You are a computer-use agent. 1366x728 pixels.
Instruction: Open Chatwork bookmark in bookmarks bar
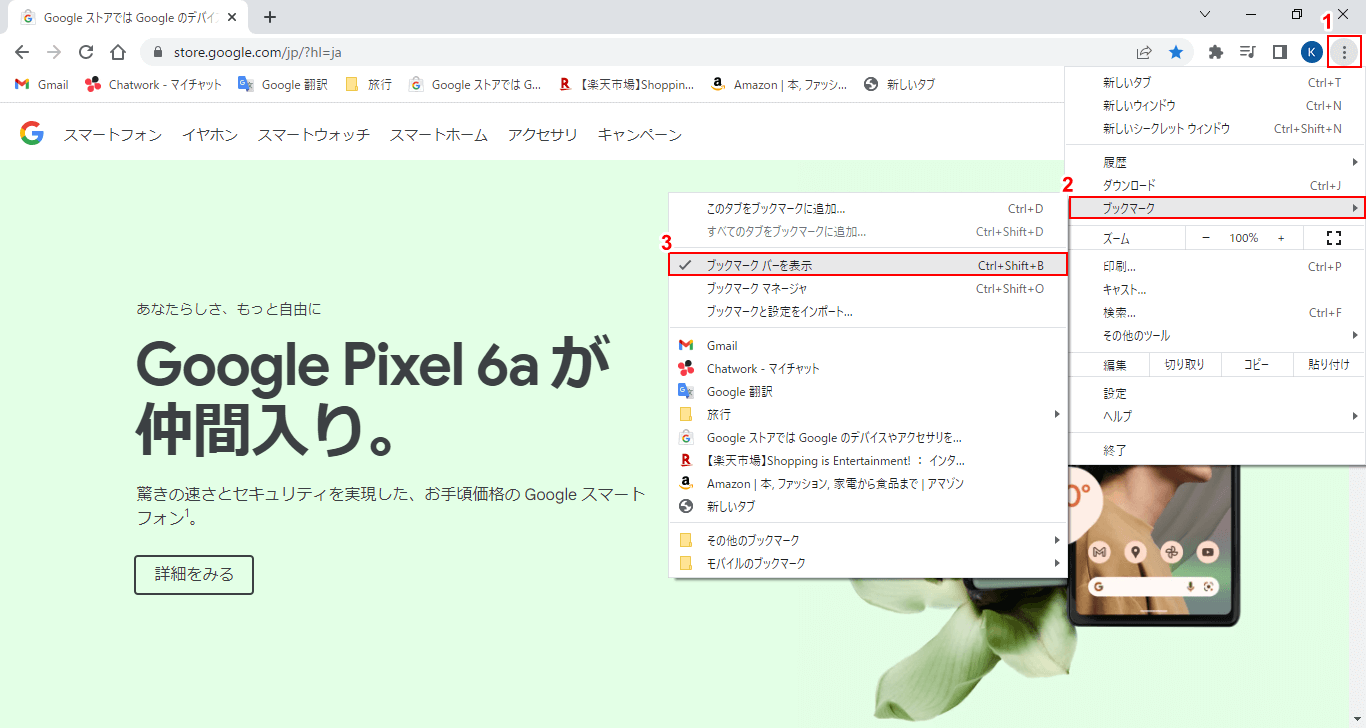click(x=154, y=85)
